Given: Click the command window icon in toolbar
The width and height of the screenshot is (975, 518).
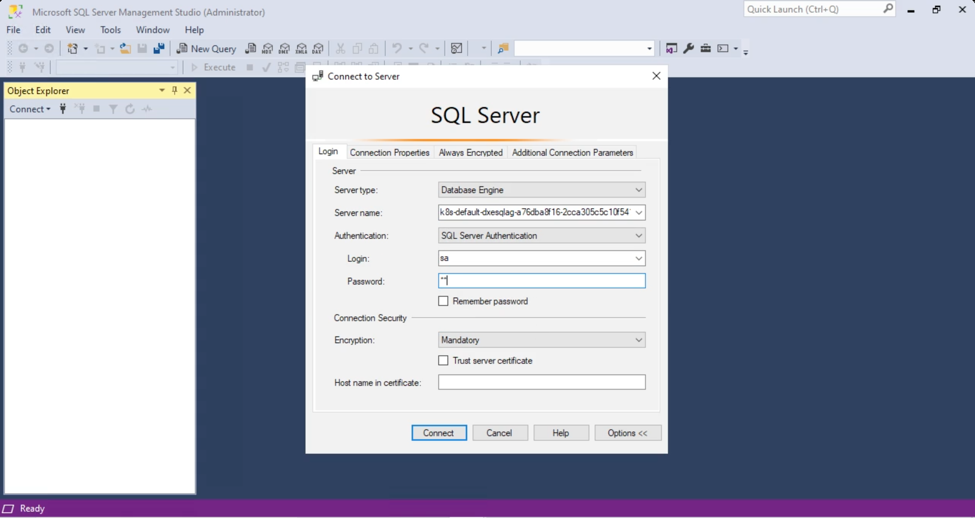Looking at the screenshot, I should click(x=723, y=49).
